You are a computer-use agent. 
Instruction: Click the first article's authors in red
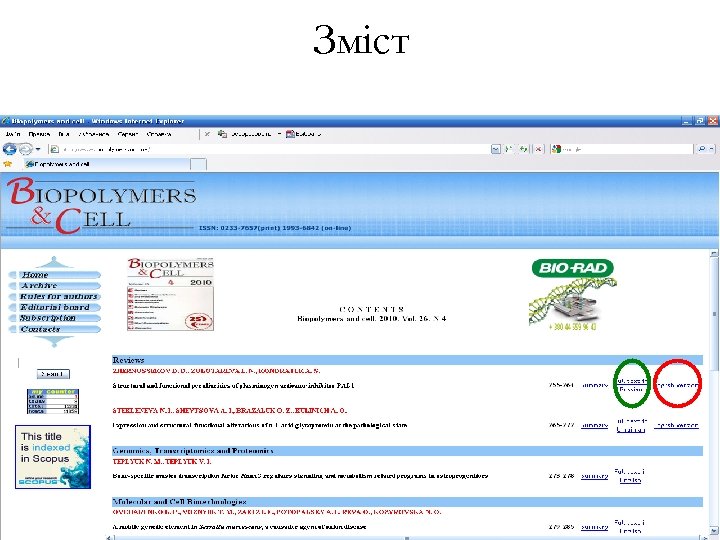(x=216, y=371)
